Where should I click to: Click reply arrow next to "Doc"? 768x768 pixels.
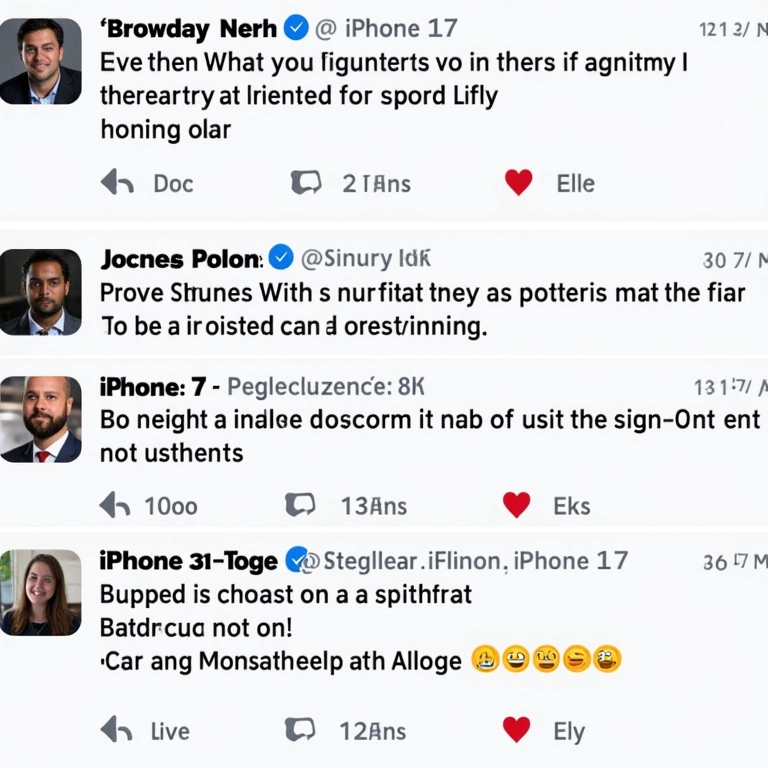(x=118, y=183)
